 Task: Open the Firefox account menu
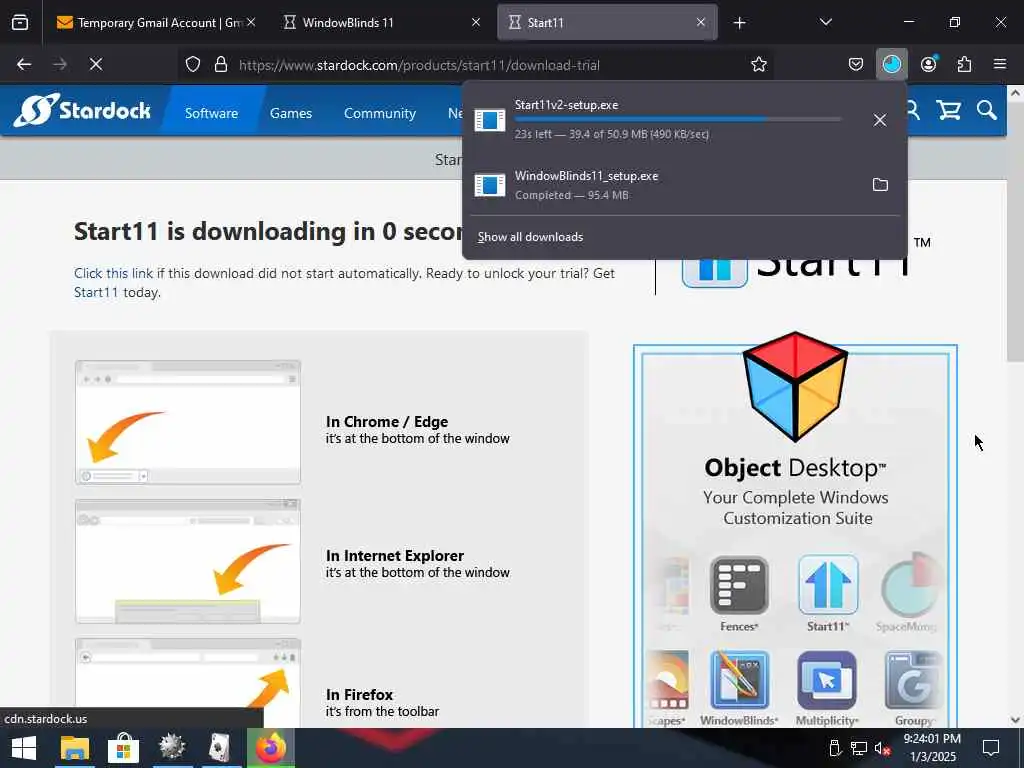[x=928, y=64]
